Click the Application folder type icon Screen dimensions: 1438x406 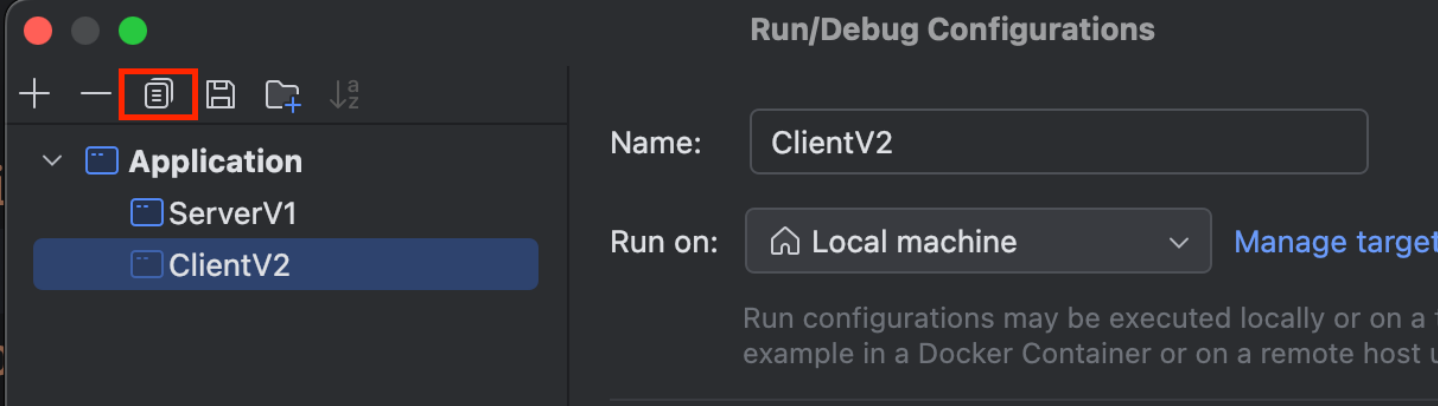click(102, 161)
